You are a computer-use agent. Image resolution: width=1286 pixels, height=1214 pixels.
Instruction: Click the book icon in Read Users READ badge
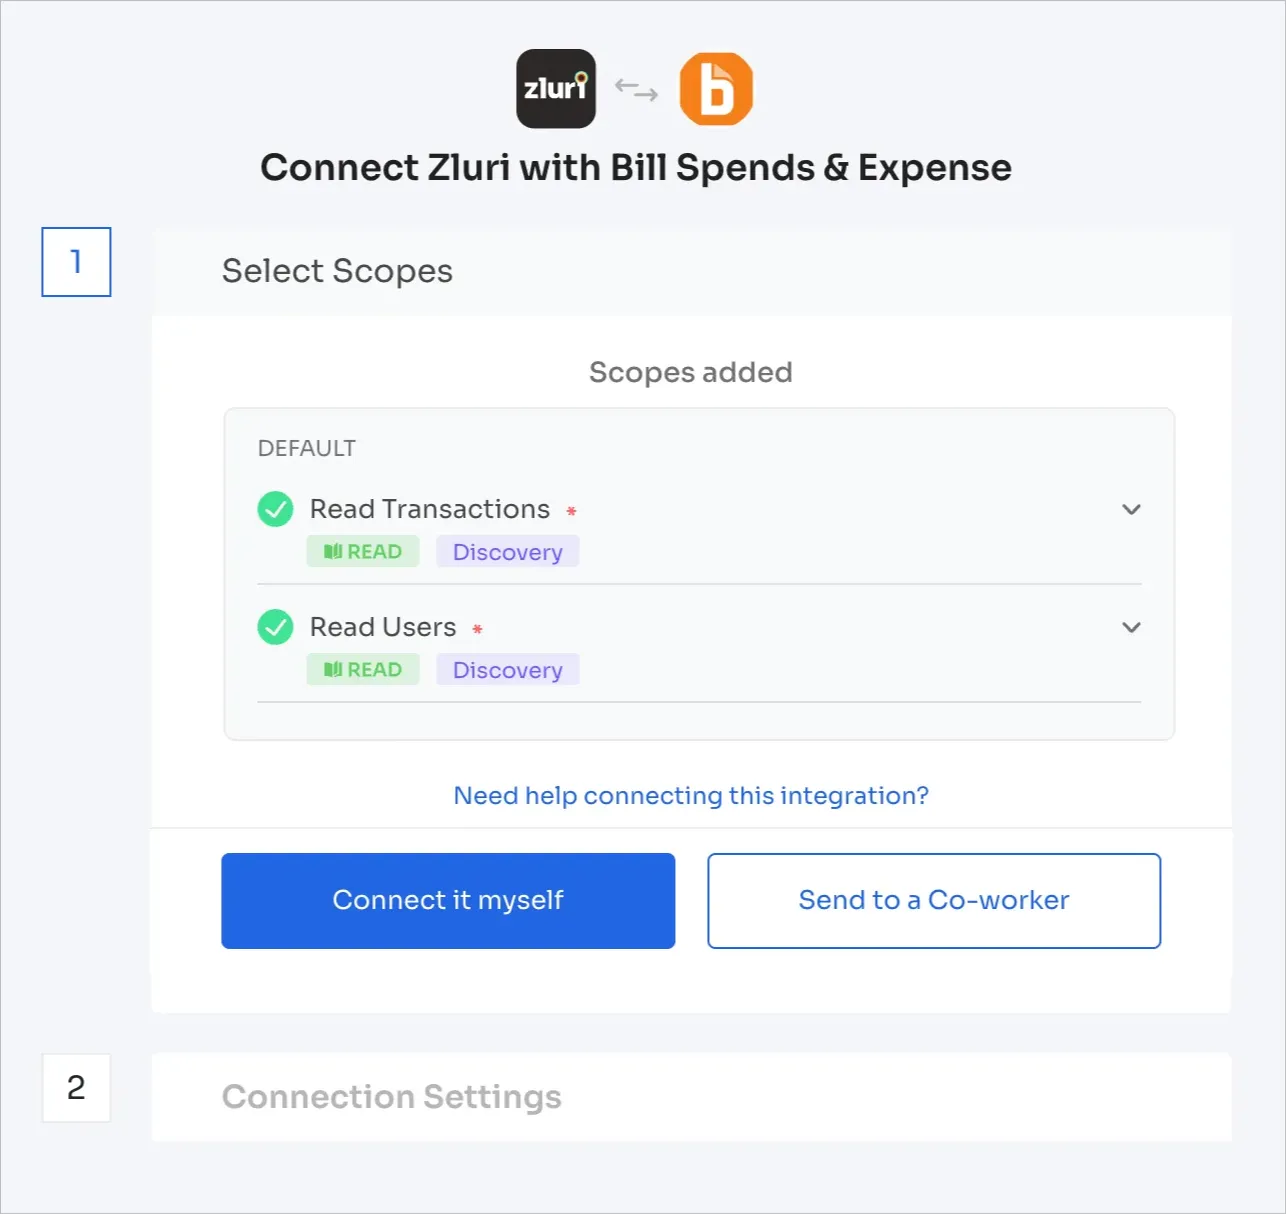333,670
